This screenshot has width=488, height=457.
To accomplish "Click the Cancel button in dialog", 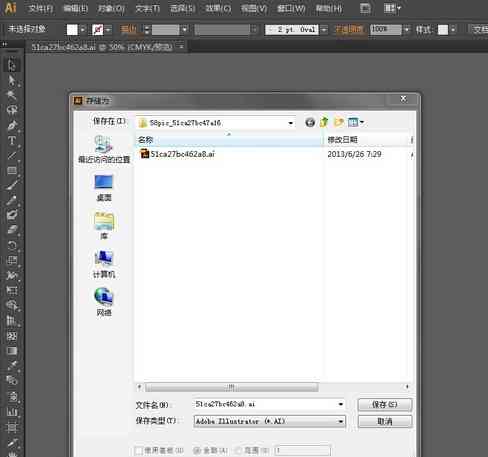I will coord(385,421).
